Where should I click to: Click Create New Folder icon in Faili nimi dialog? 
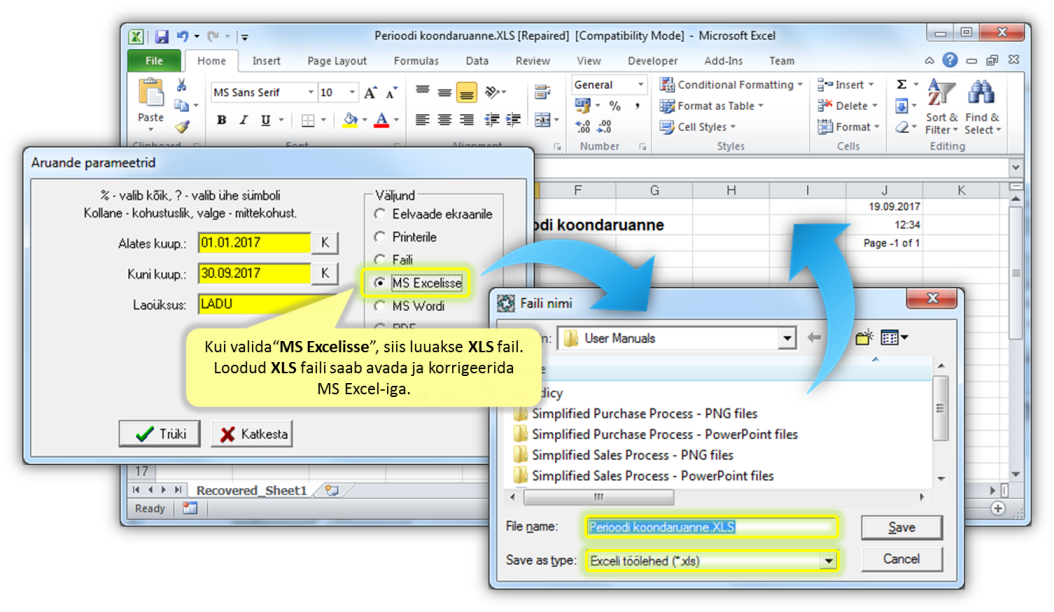point(864,338)
